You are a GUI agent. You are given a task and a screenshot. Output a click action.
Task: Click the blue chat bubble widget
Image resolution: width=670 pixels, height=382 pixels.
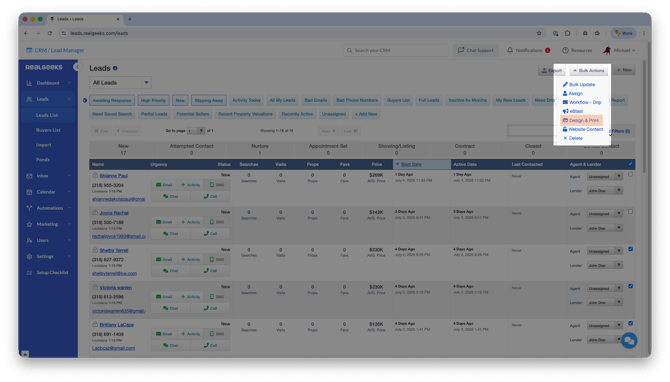pyautogui.click(x=629, y=341)
